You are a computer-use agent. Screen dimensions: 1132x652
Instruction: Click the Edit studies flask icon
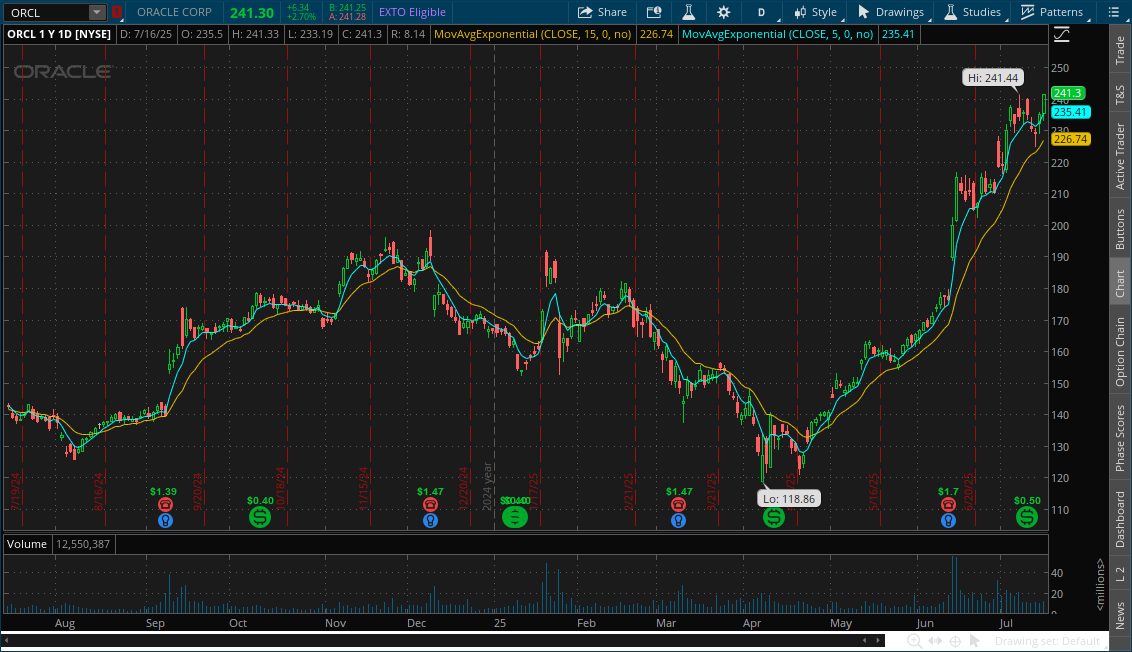689,12
